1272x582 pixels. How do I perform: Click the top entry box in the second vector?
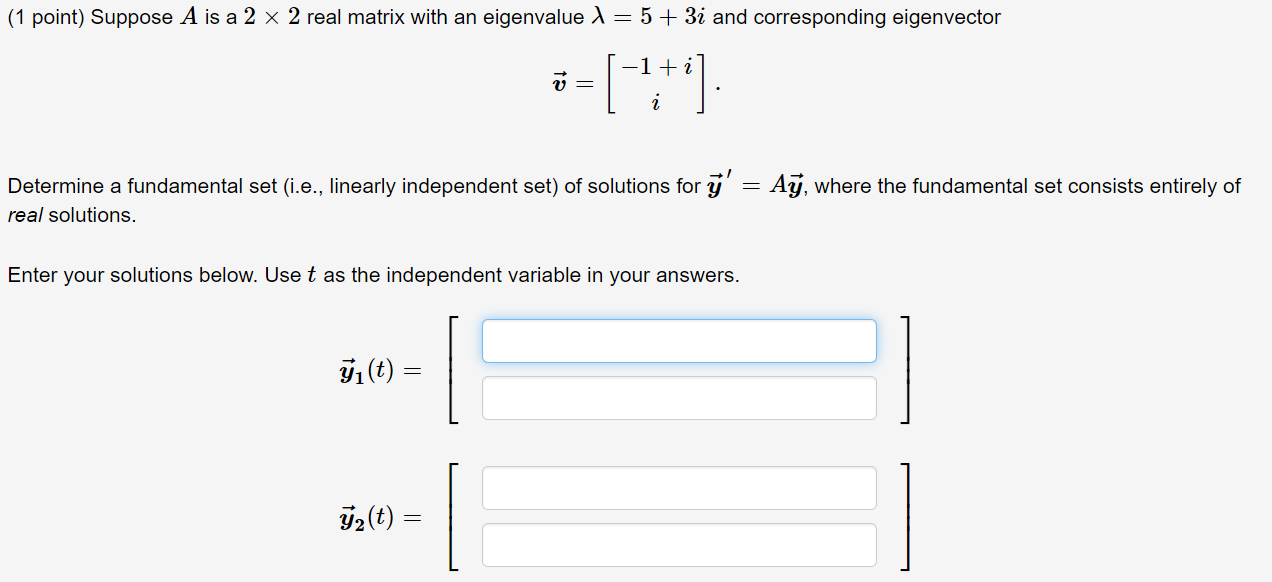pyautogui.click(x=679, y=487)
